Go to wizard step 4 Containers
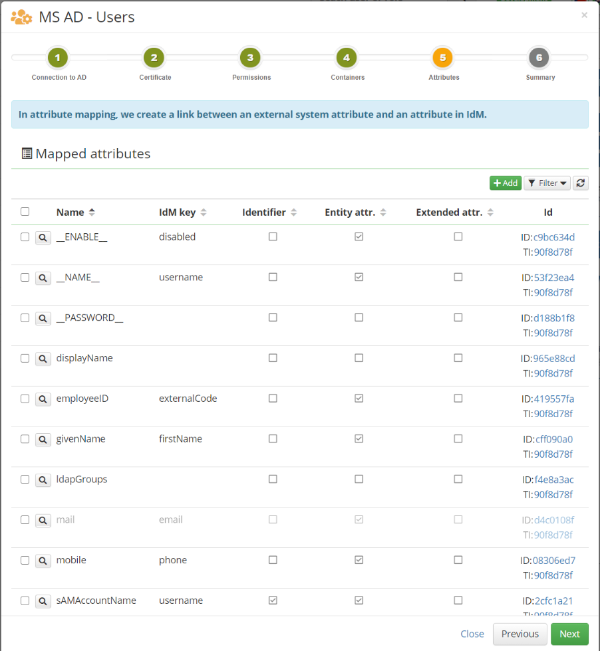600x651 pixels. [347, 58]
